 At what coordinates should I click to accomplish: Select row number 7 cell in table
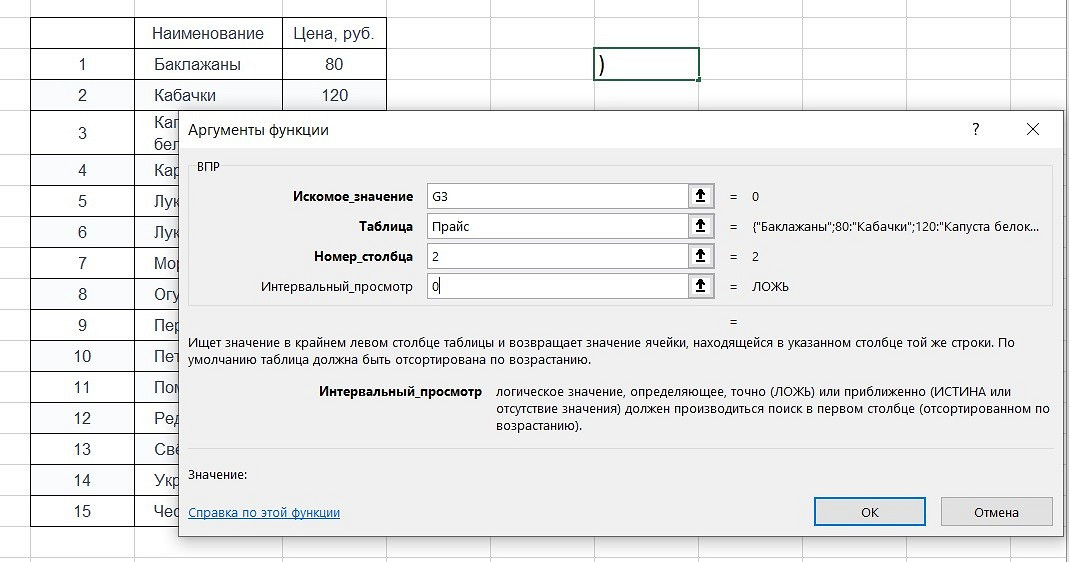pos(82,263)
